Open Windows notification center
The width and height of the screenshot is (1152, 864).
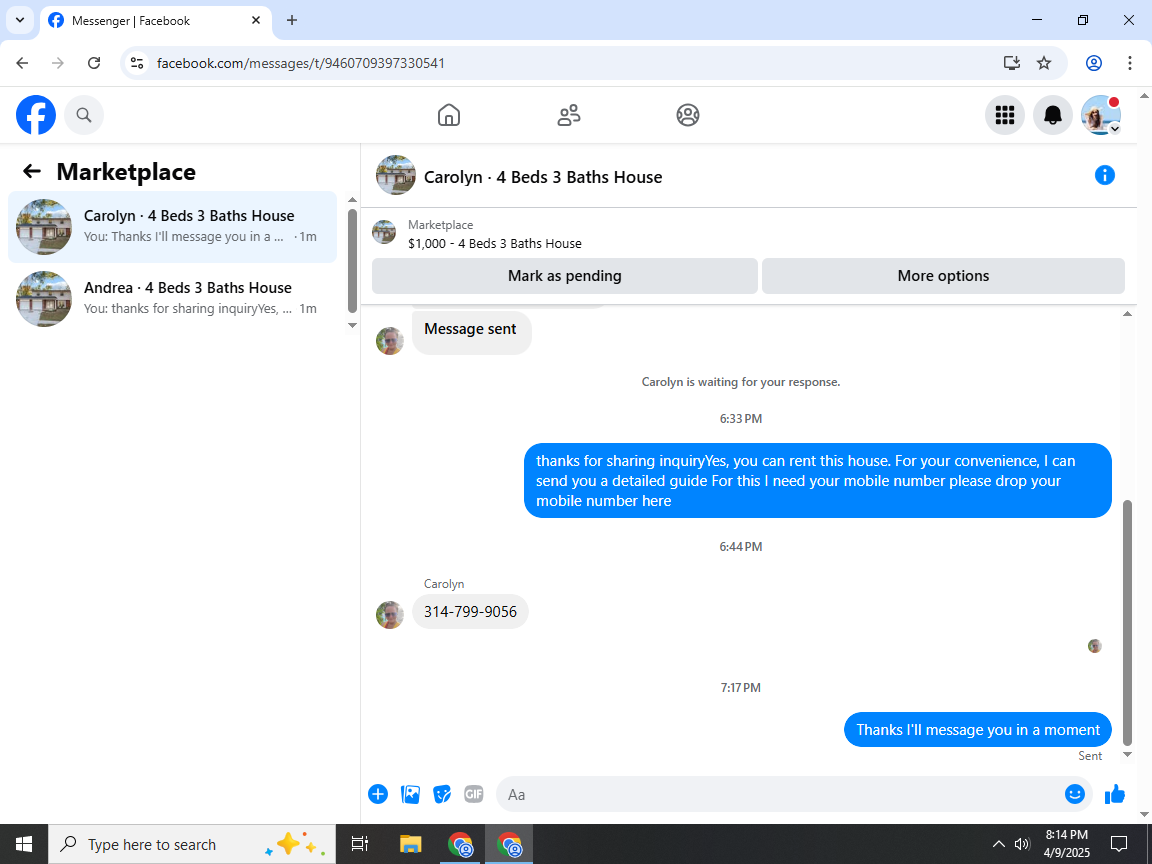pos(1119,844)
